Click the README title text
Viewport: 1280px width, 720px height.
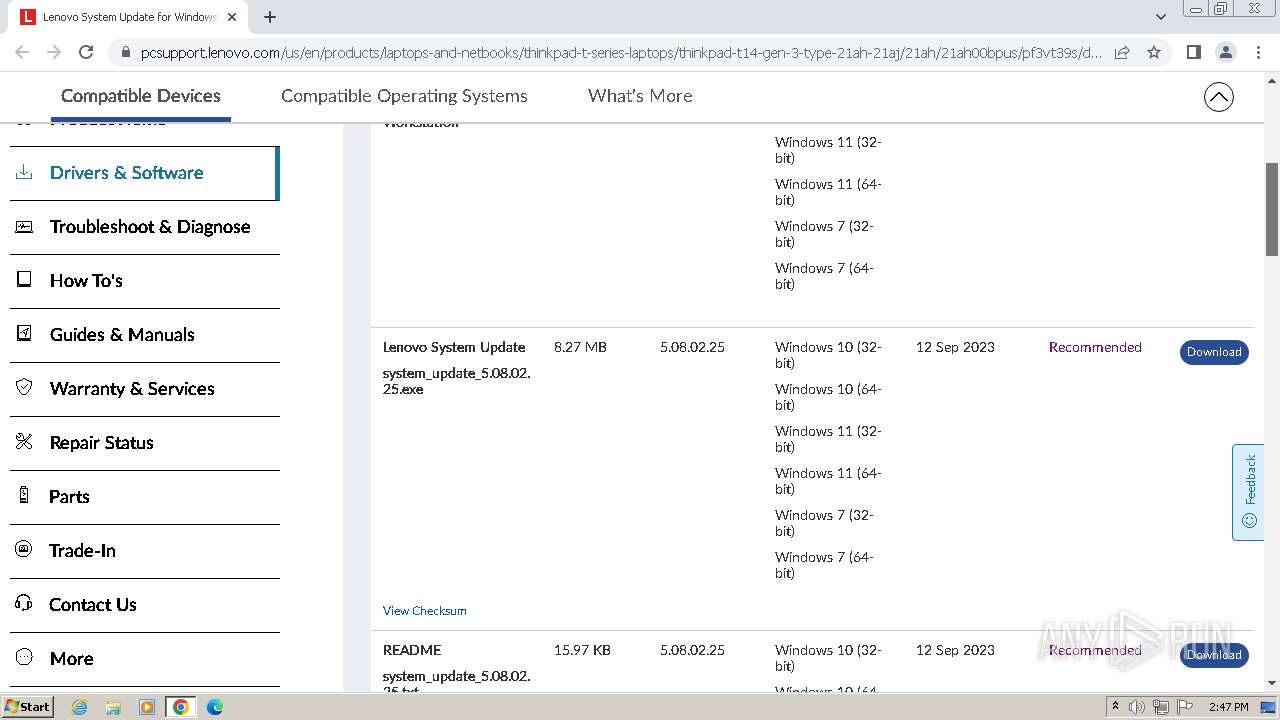(412, 650)
